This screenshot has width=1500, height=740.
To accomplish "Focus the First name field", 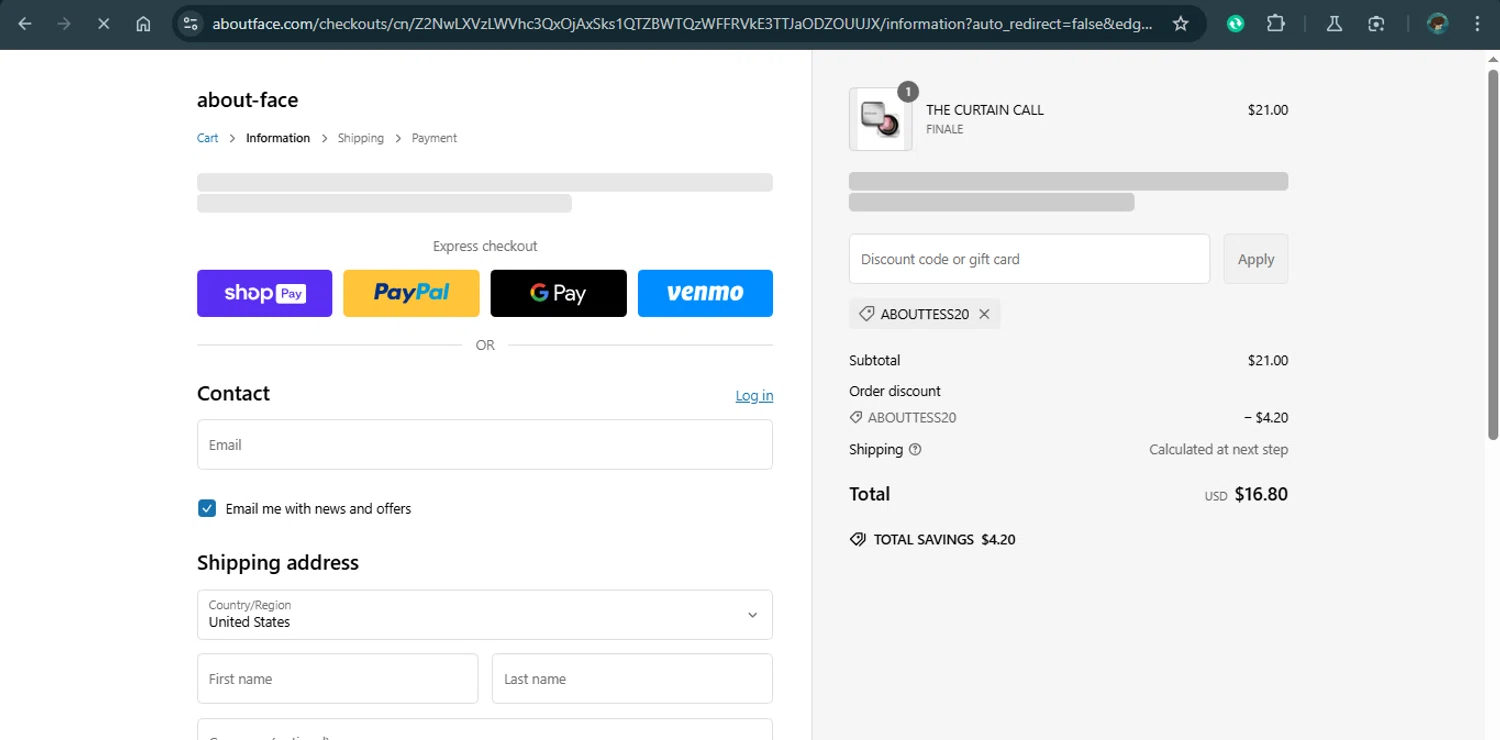I will [337, 679].
